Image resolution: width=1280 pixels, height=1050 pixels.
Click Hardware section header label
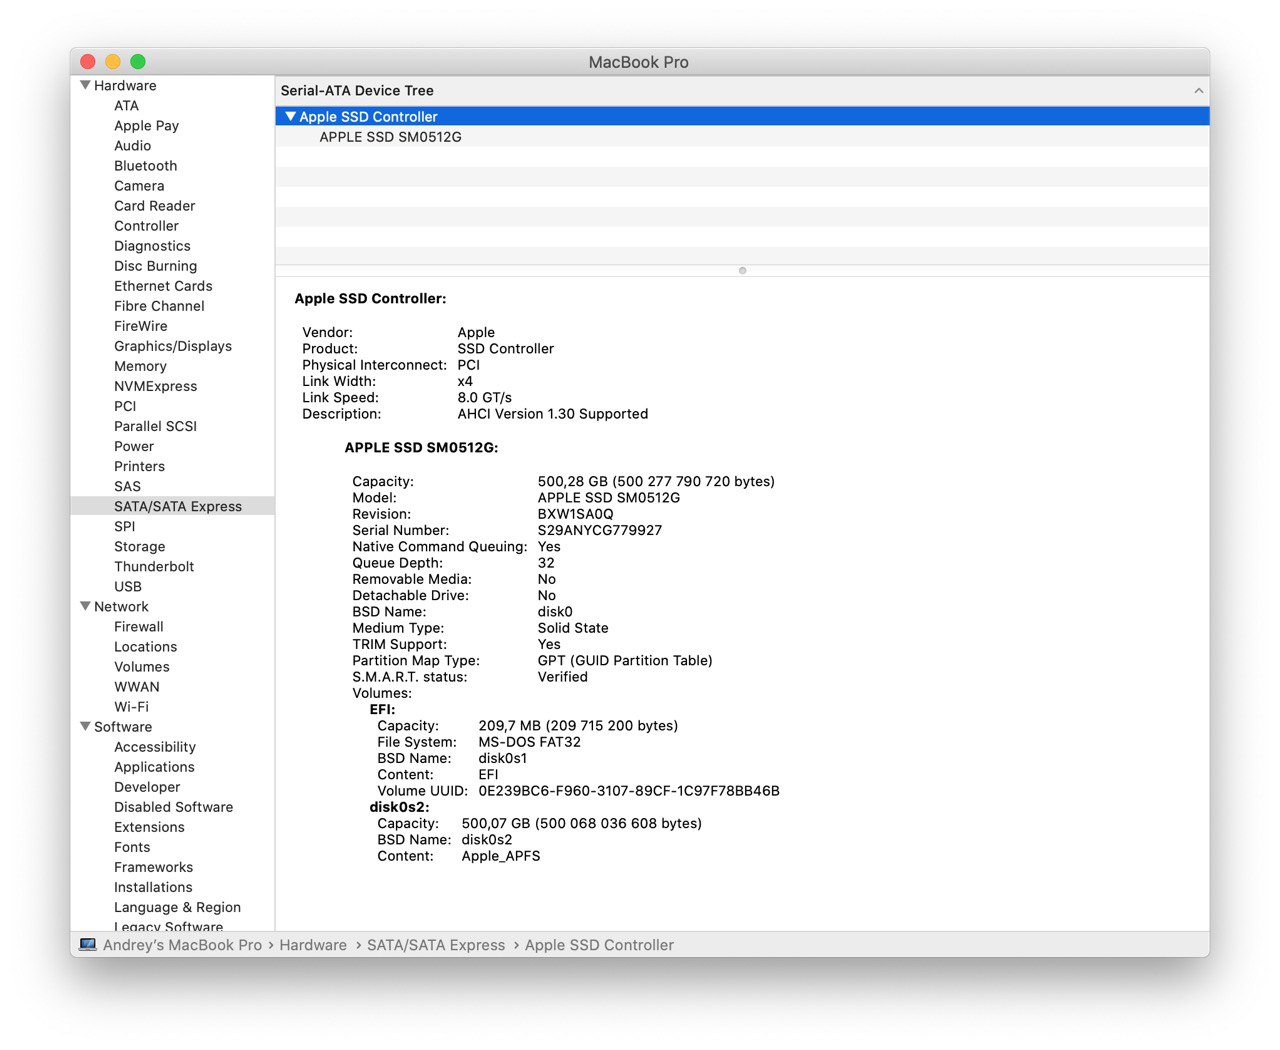[x=125, y=86]
